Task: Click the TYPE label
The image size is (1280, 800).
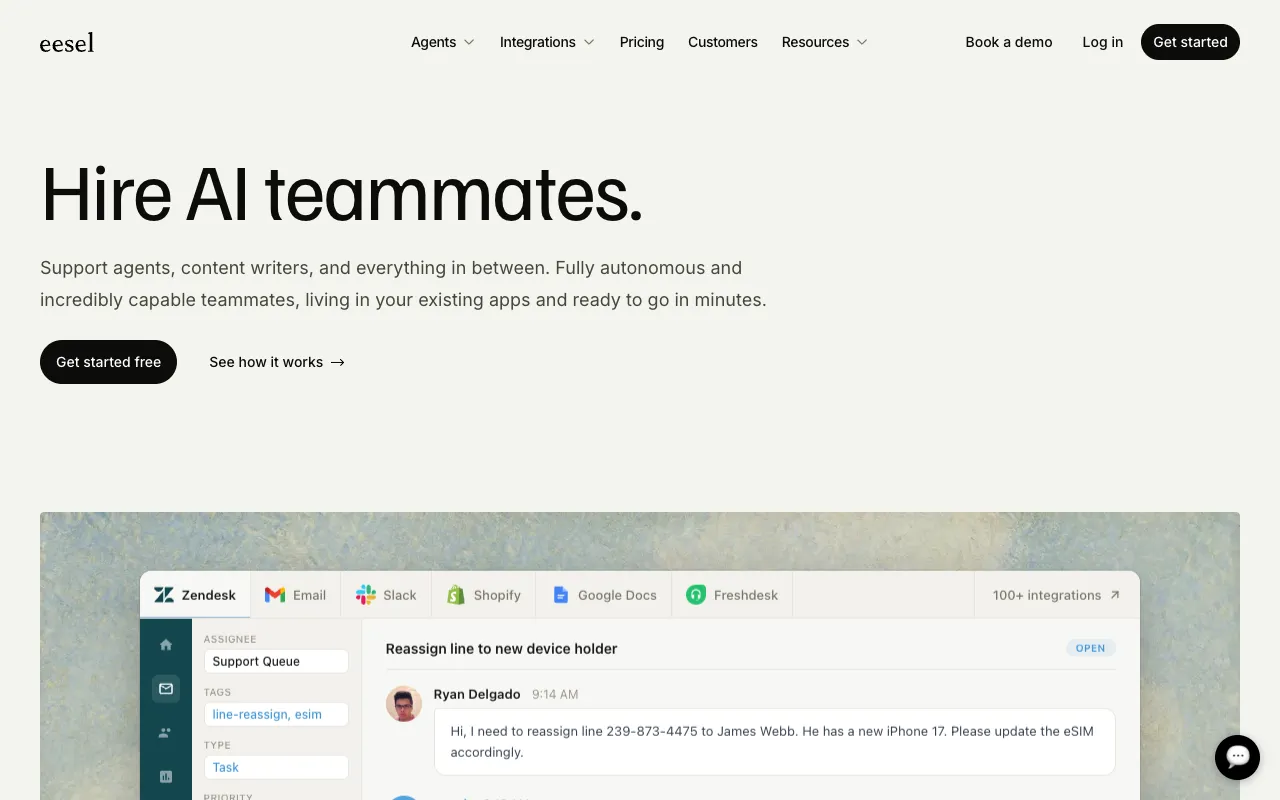Action: pyautogui.click(x=217, y=745)
